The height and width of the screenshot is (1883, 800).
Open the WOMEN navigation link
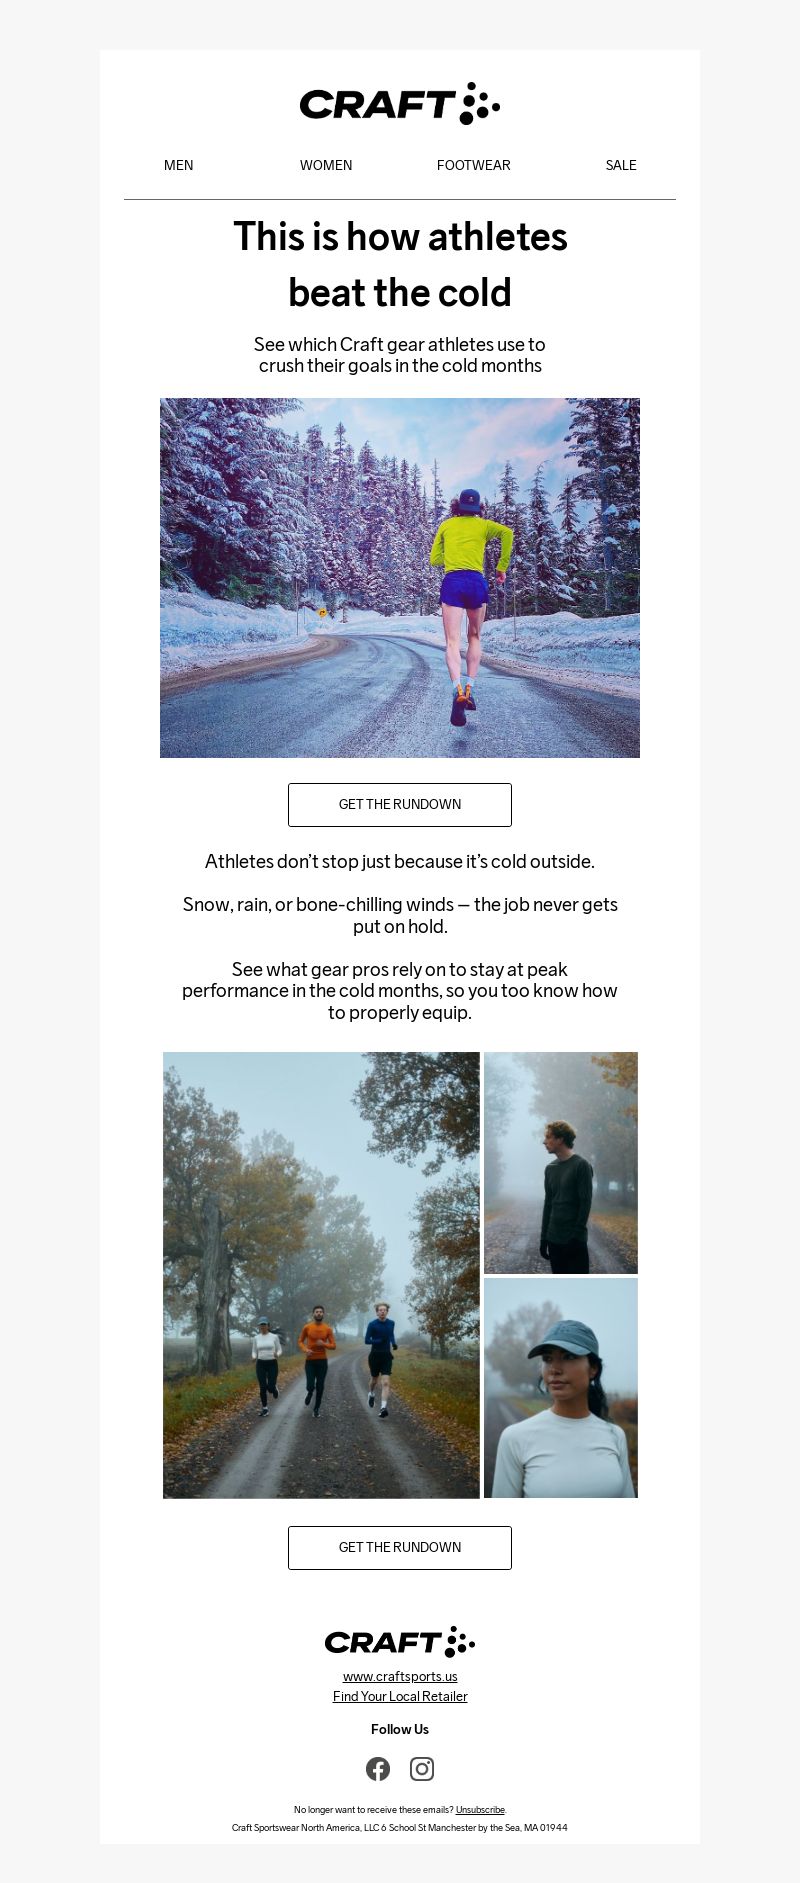point(326,165)
